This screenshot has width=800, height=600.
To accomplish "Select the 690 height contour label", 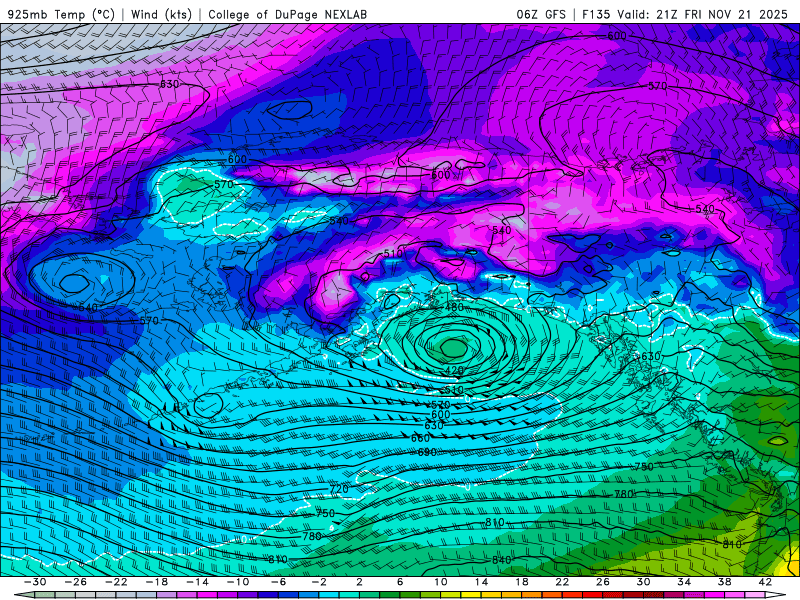I will pos(427,452).
